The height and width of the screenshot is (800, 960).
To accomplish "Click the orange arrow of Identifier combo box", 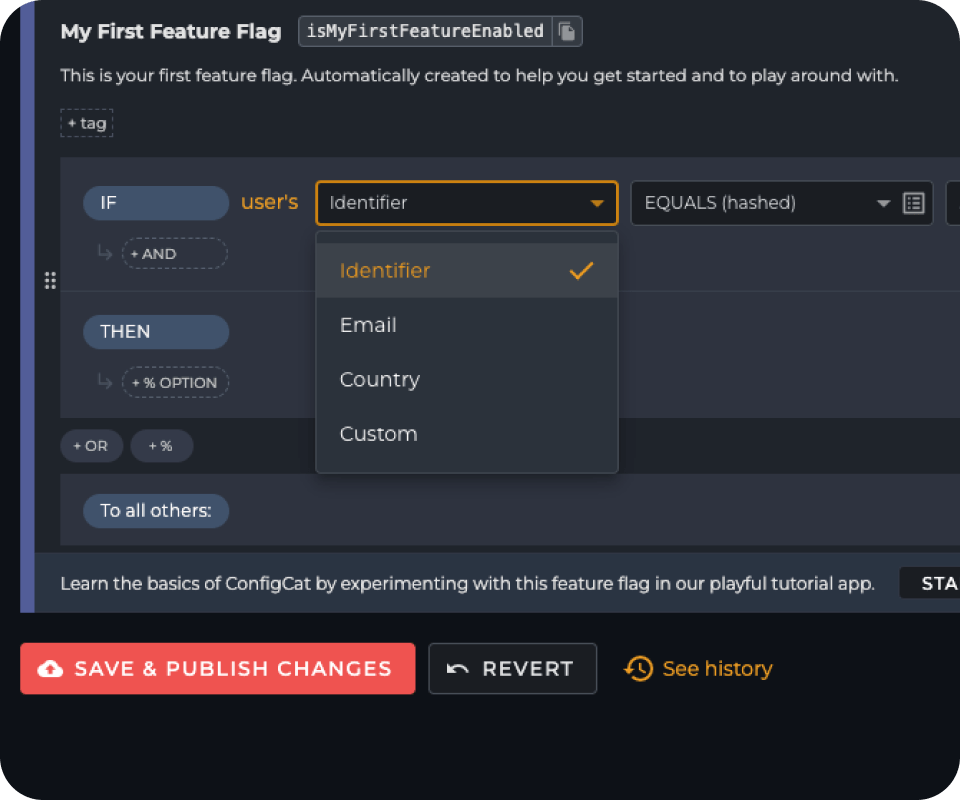I will click(597, 203).
